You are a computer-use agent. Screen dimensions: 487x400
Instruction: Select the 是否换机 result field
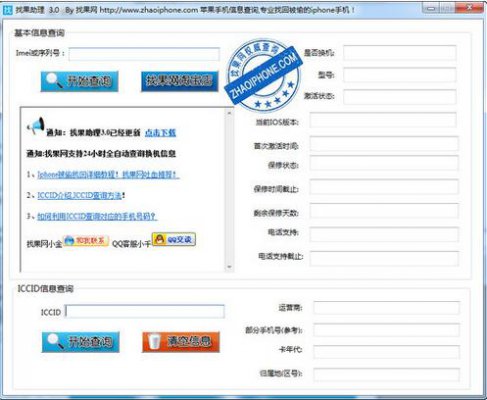click(400, 53)
